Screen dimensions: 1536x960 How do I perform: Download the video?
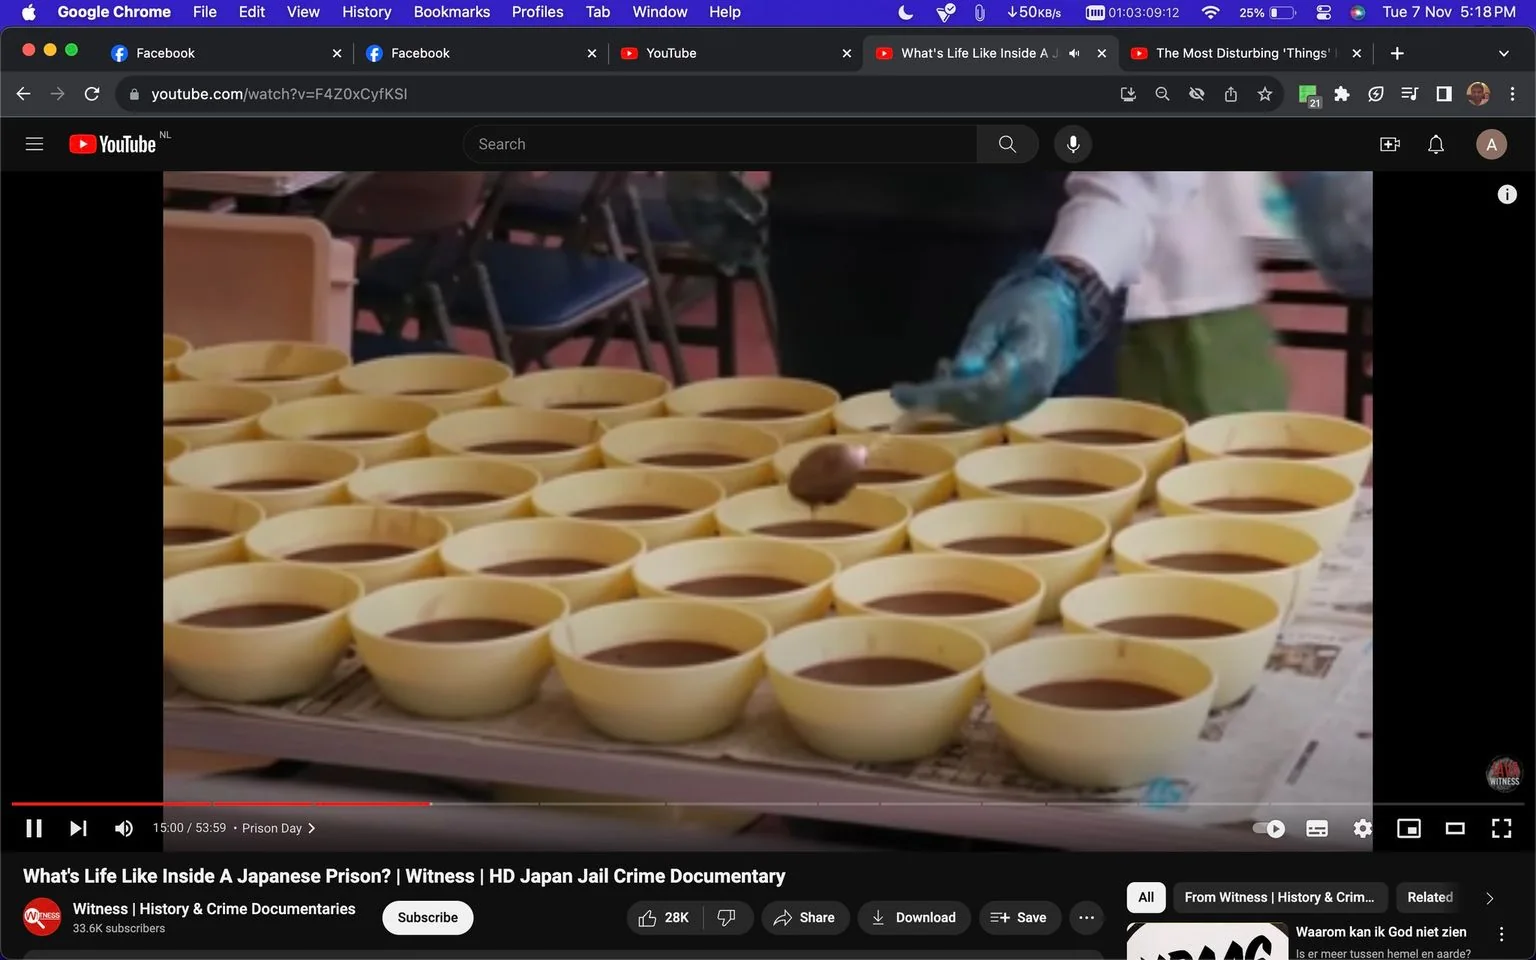pos(914,917)
